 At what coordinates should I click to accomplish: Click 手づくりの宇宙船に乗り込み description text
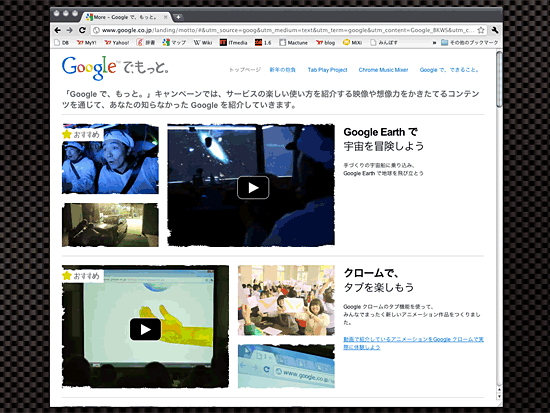coord(383,169)
